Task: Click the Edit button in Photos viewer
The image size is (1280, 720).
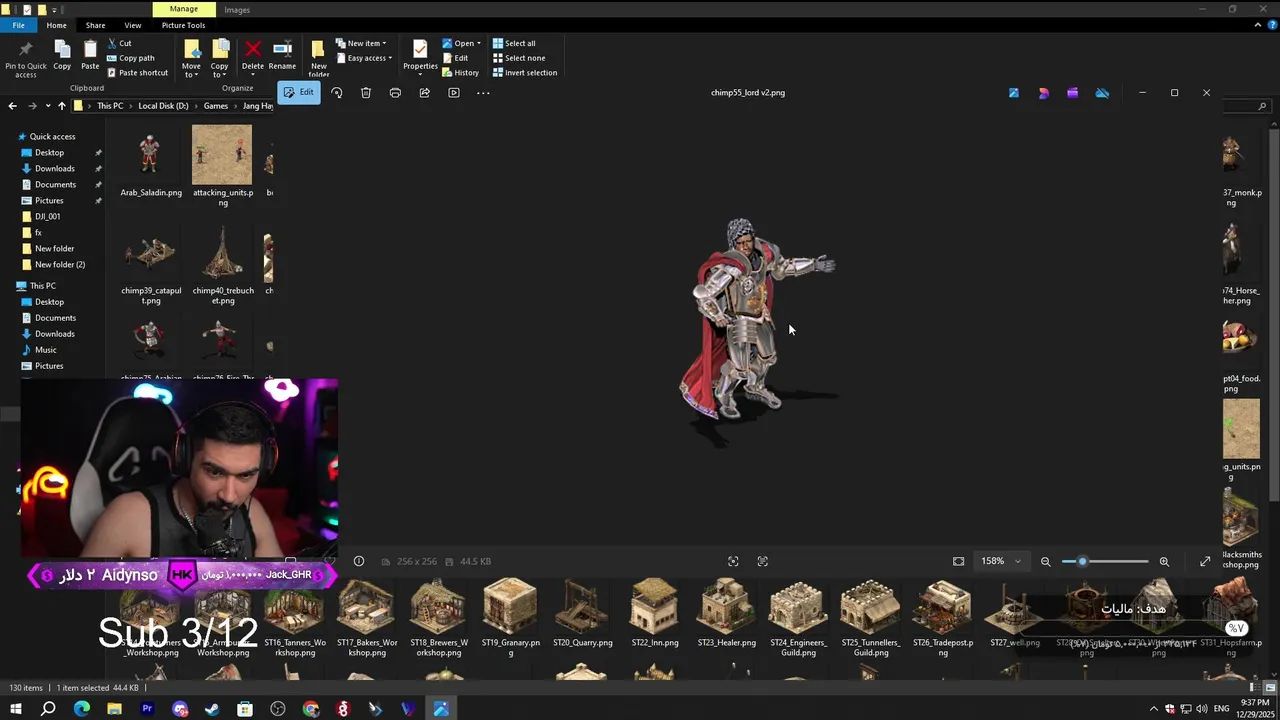Action: coord(298,92)
